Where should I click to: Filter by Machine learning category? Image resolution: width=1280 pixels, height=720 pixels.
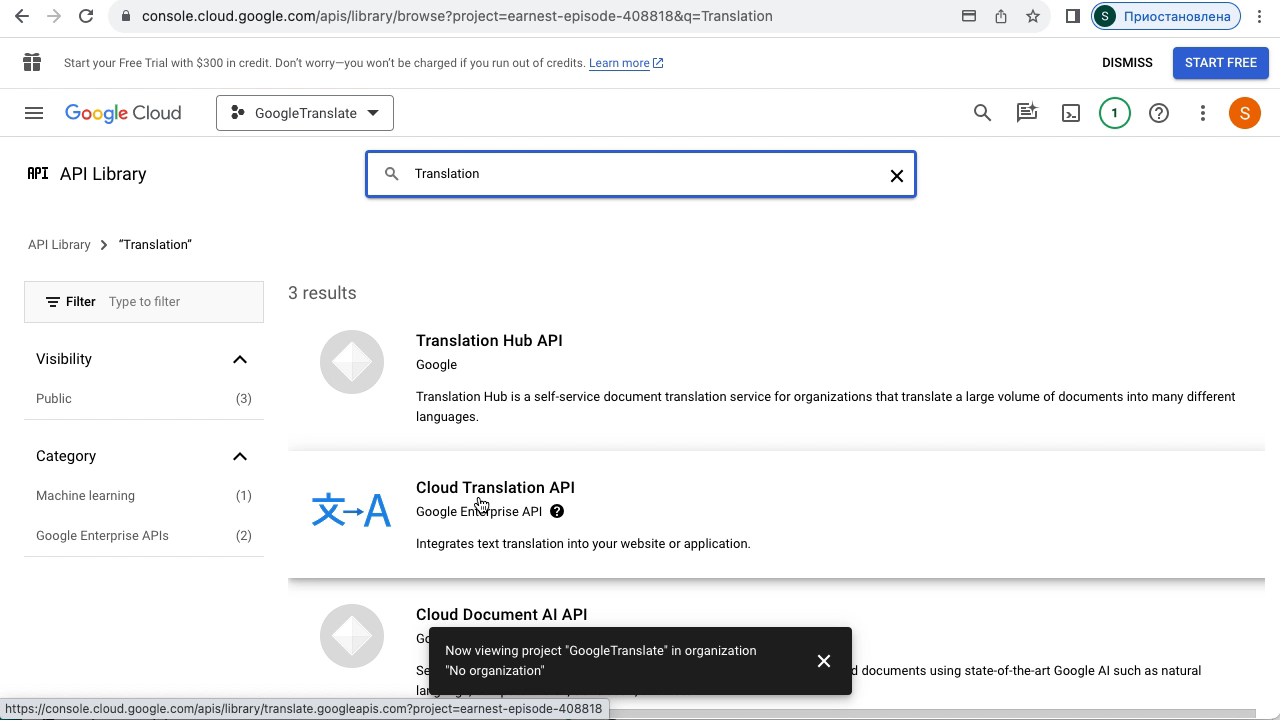coord(86,496)
